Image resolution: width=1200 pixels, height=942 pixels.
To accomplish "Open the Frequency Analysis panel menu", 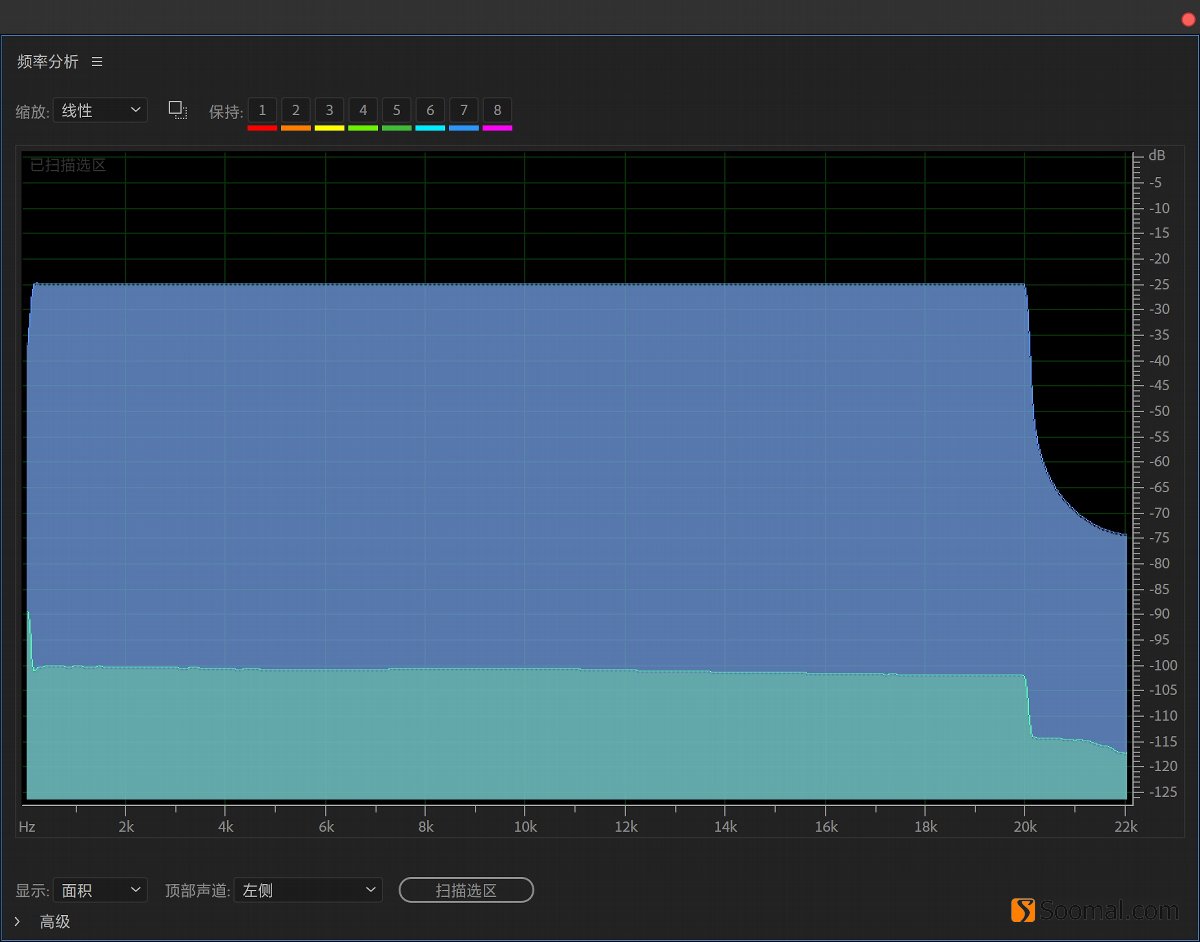I will (97, 61).
